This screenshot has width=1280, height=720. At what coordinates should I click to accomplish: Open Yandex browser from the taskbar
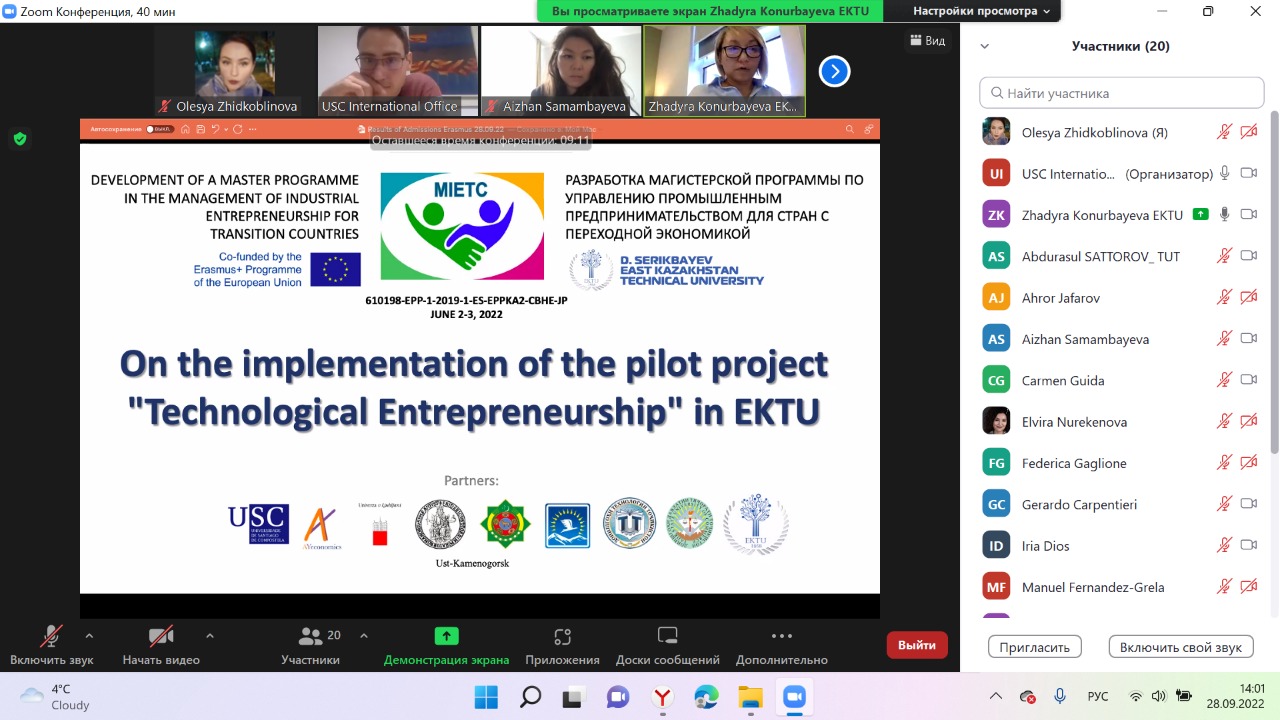coord(662,697)
